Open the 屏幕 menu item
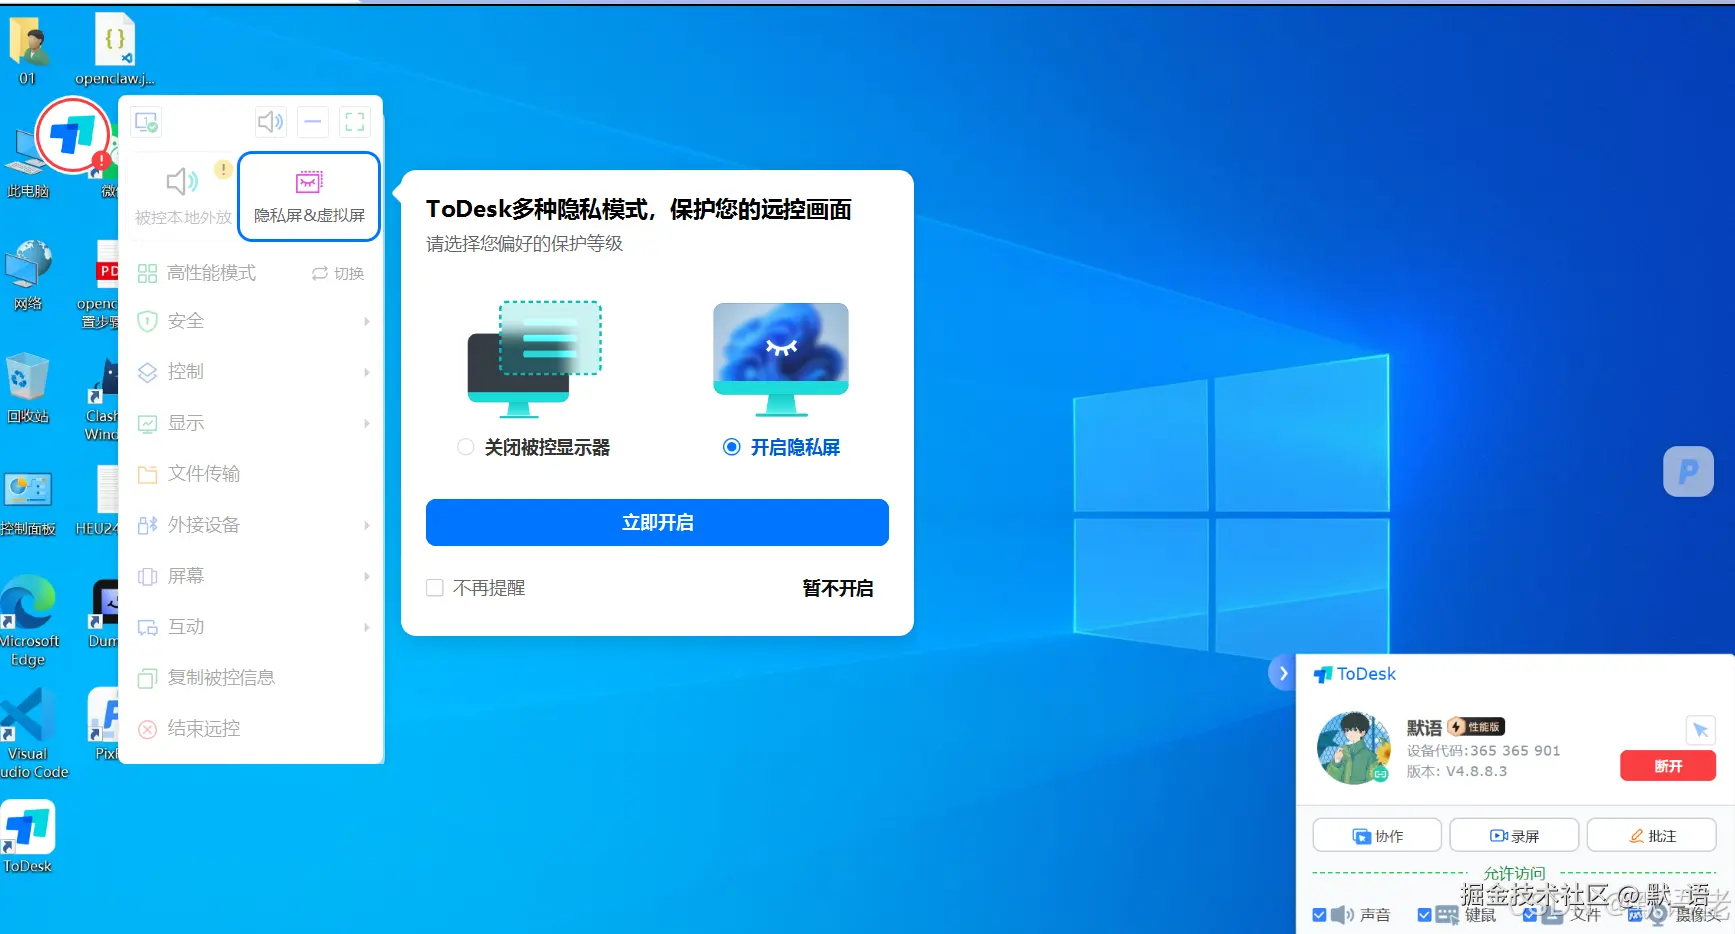 [252, 576]
